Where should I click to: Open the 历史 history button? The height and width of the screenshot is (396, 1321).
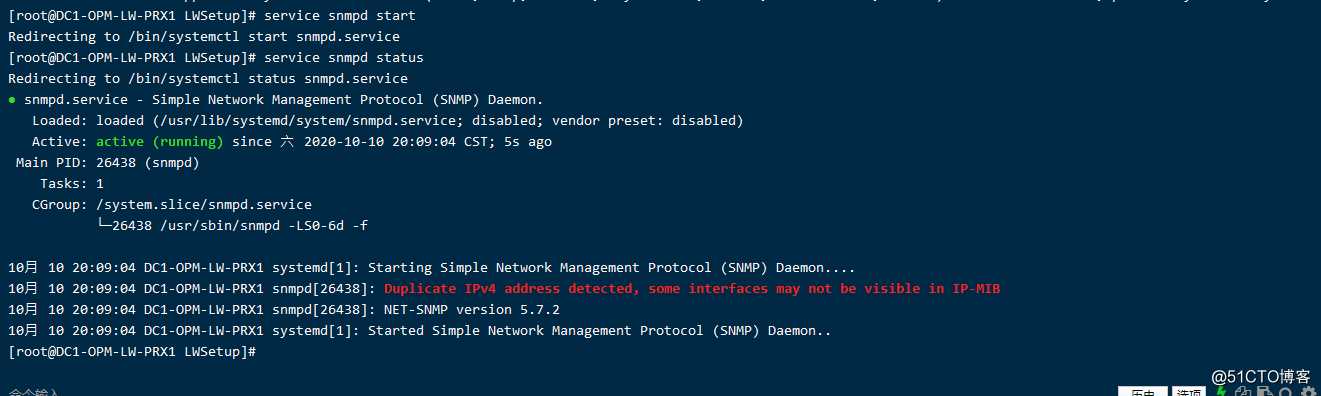pyautogui.click(x=1143, y=392)
